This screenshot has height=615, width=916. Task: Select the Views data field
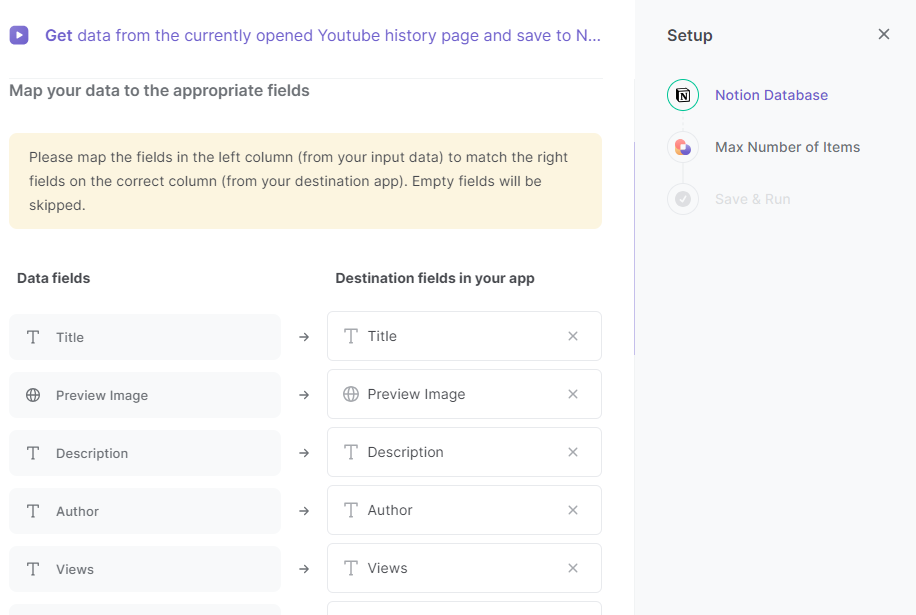click(145, 569)
